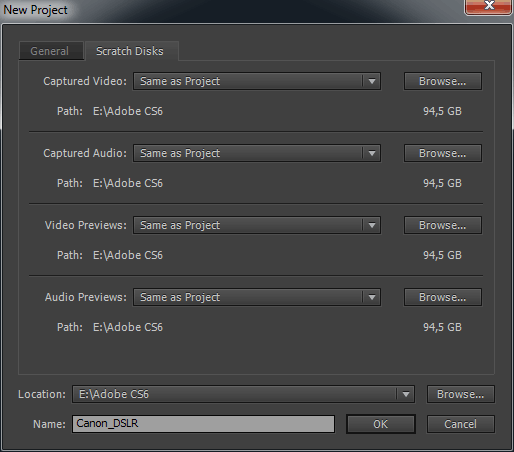
Task: Browse for the Captured Video folder
Action: 443,81
